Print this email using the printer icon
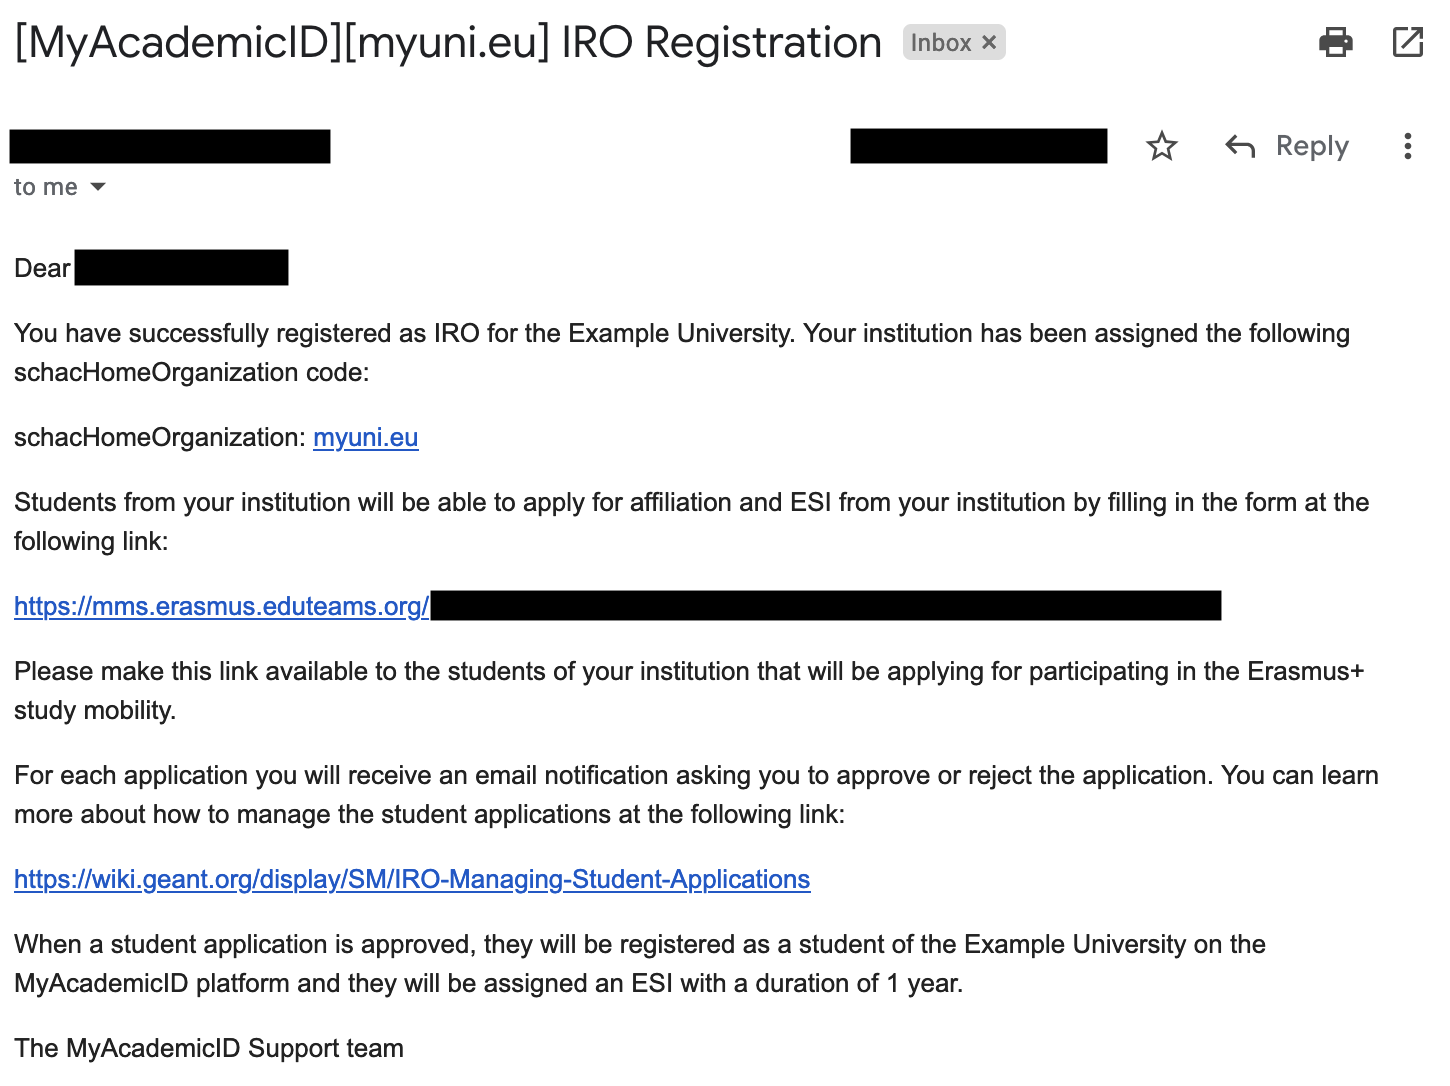Screen dimensions: 1450x1086 [1335, 42]
